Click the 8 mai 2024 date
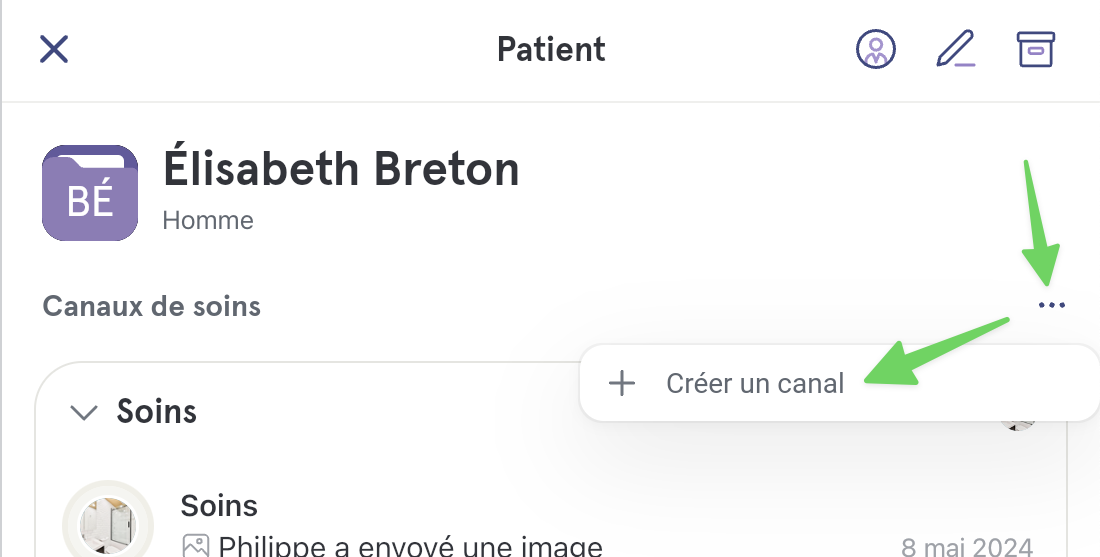 pyautogui.click(x=967, y=547)
